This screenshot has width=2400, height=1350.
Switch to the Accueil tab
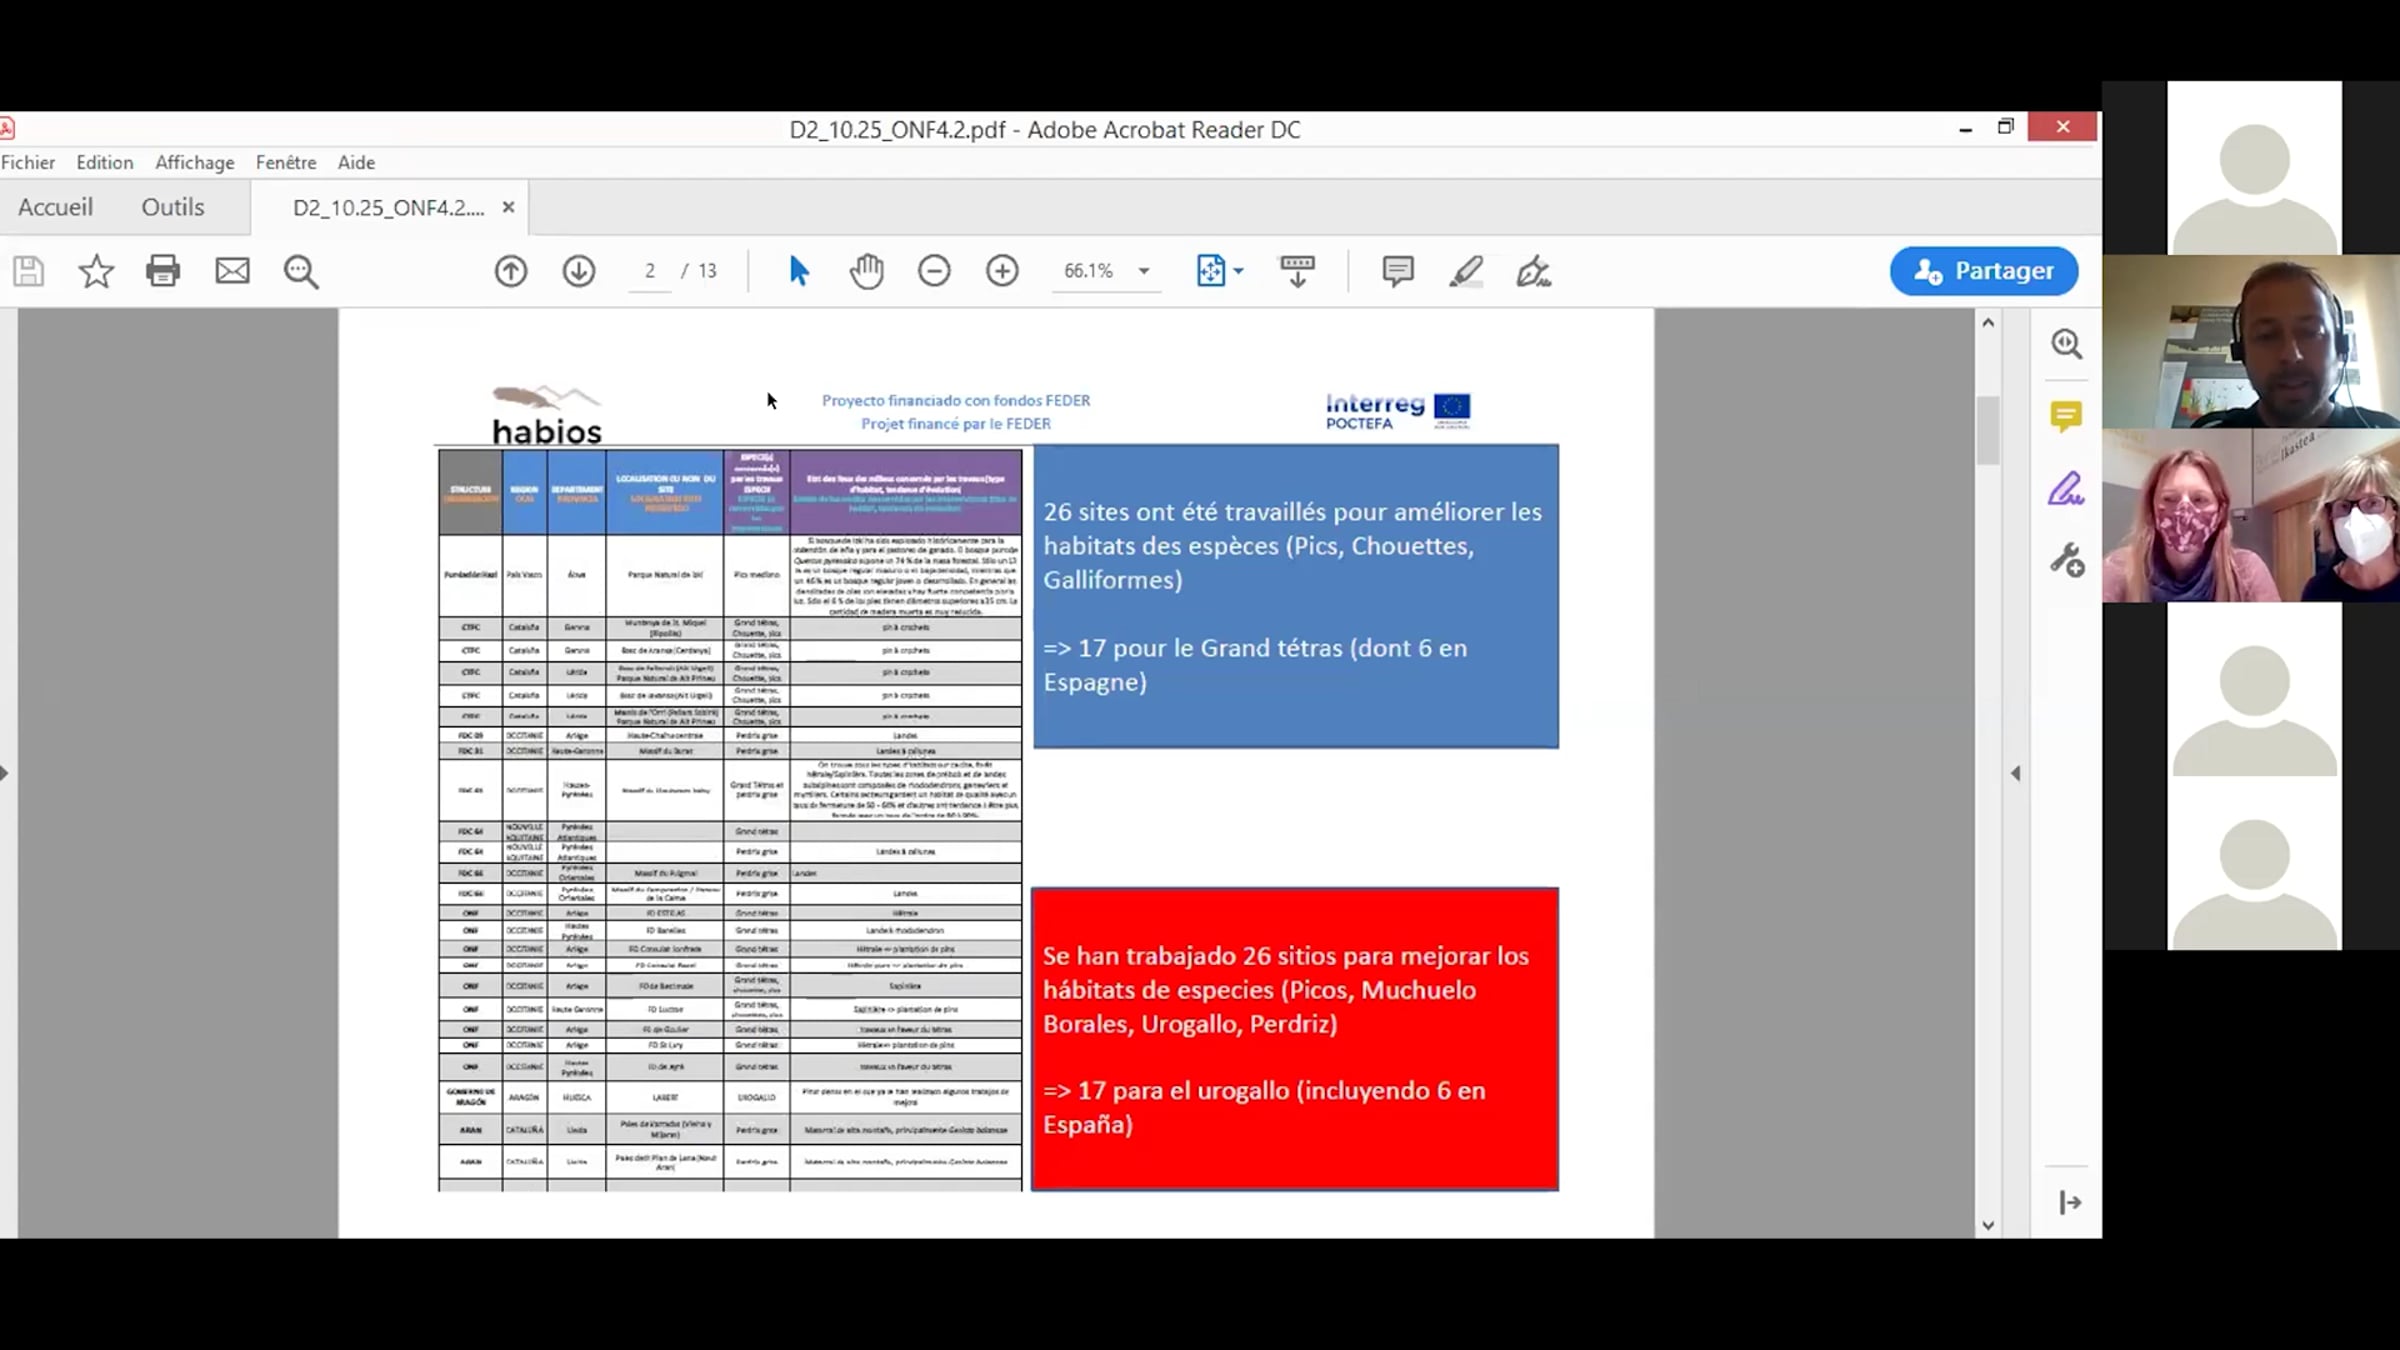55,207
